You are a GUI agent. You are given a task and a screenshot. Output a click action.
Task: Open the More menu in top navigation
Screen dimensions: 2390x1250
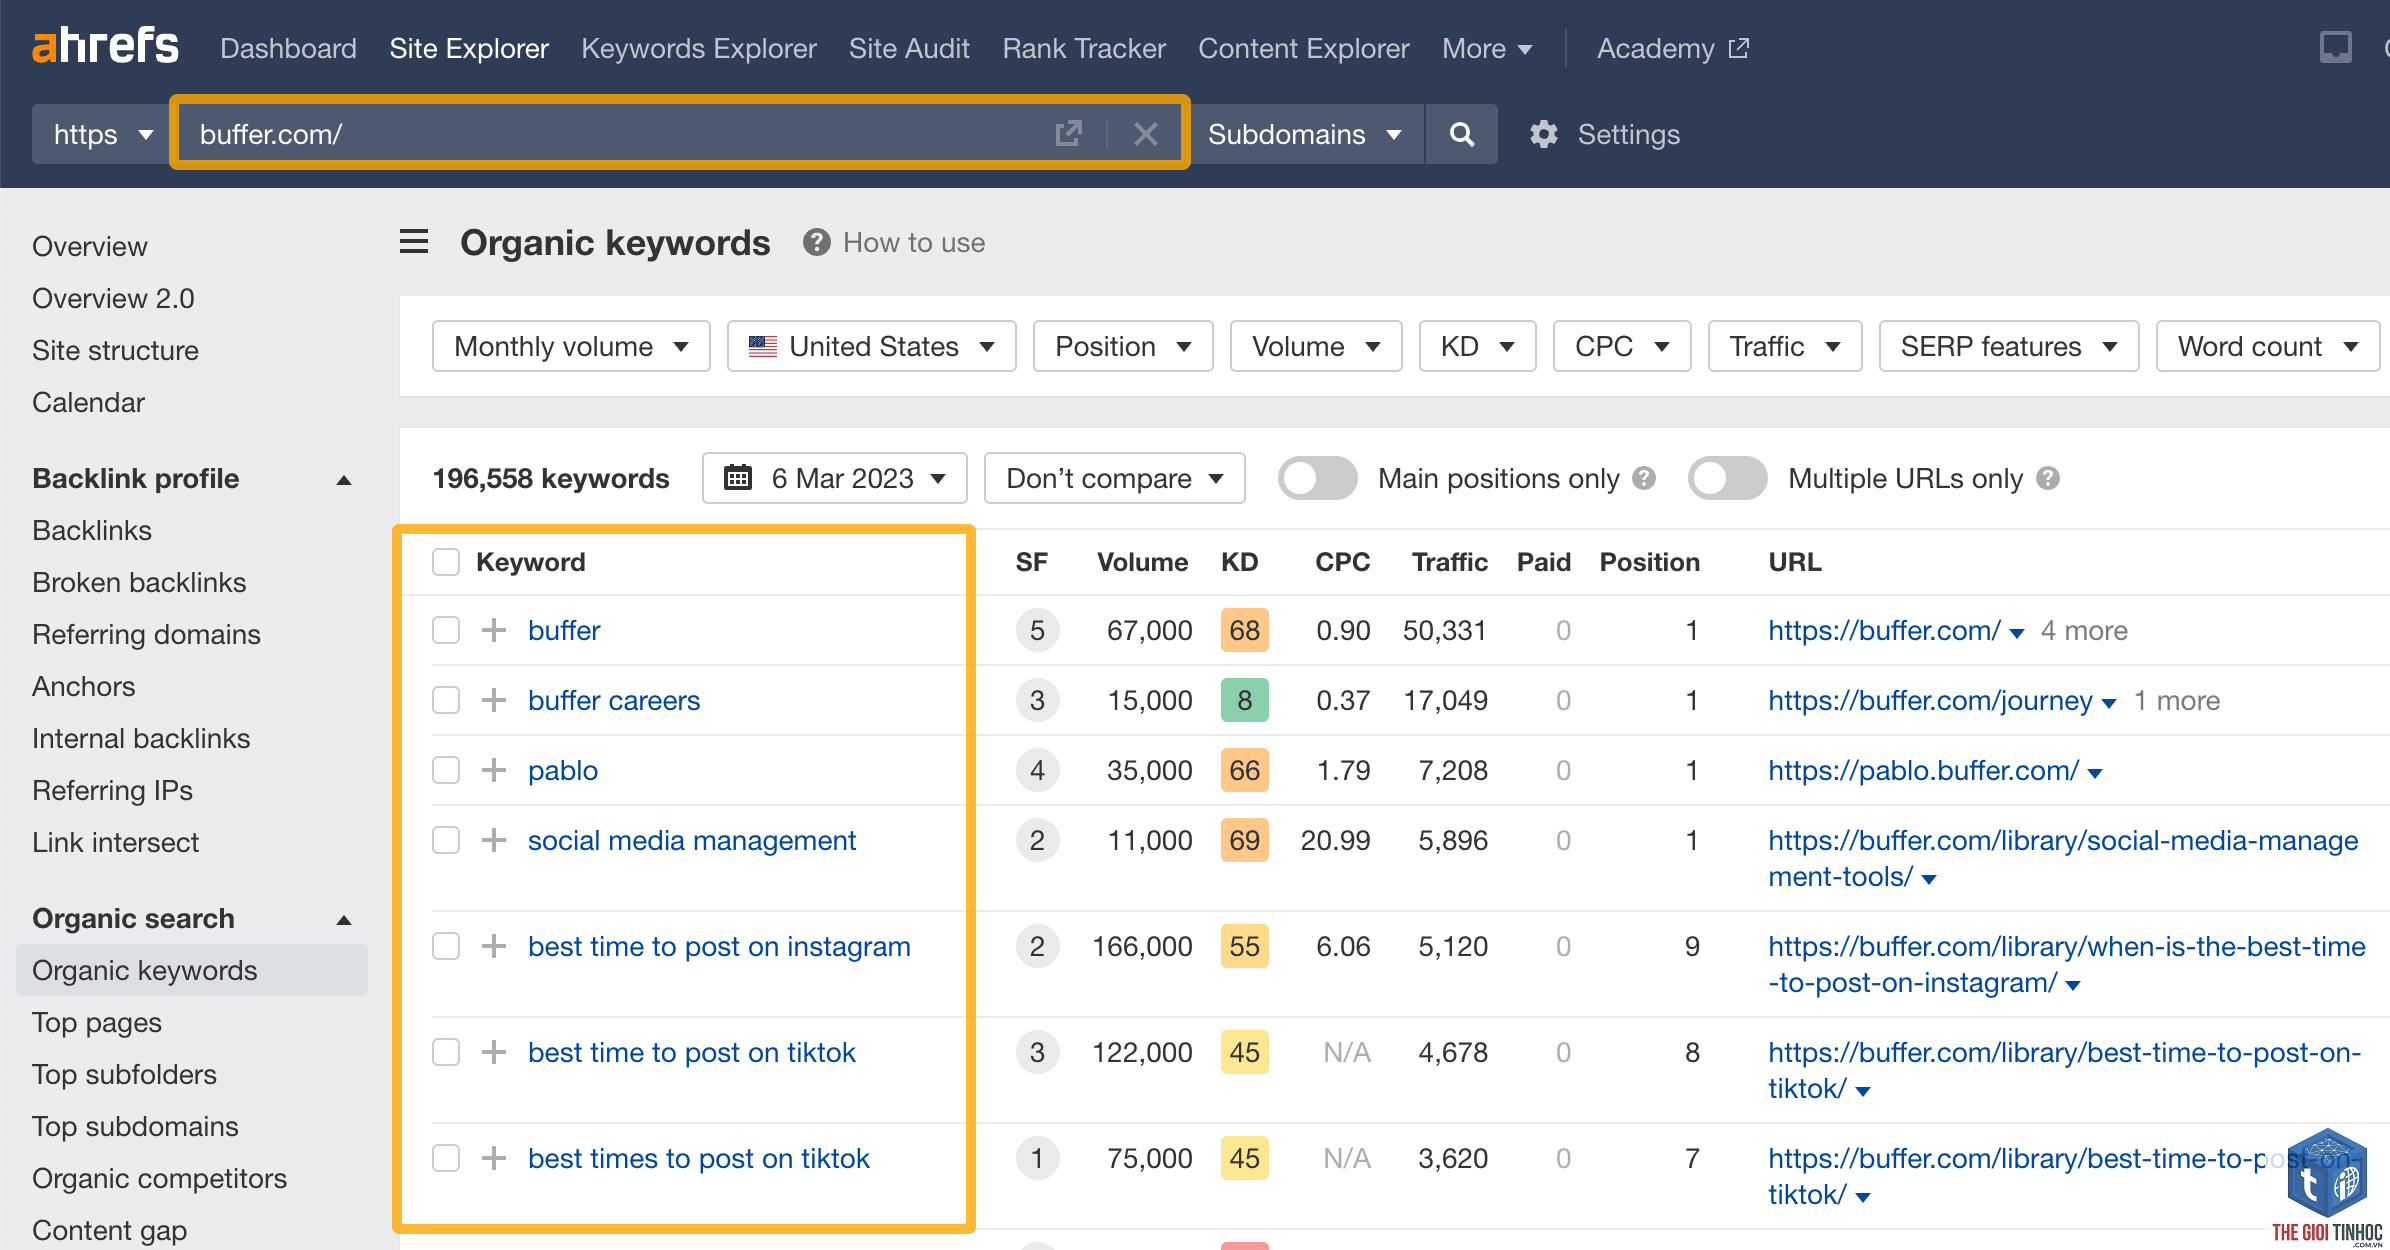1487,48
